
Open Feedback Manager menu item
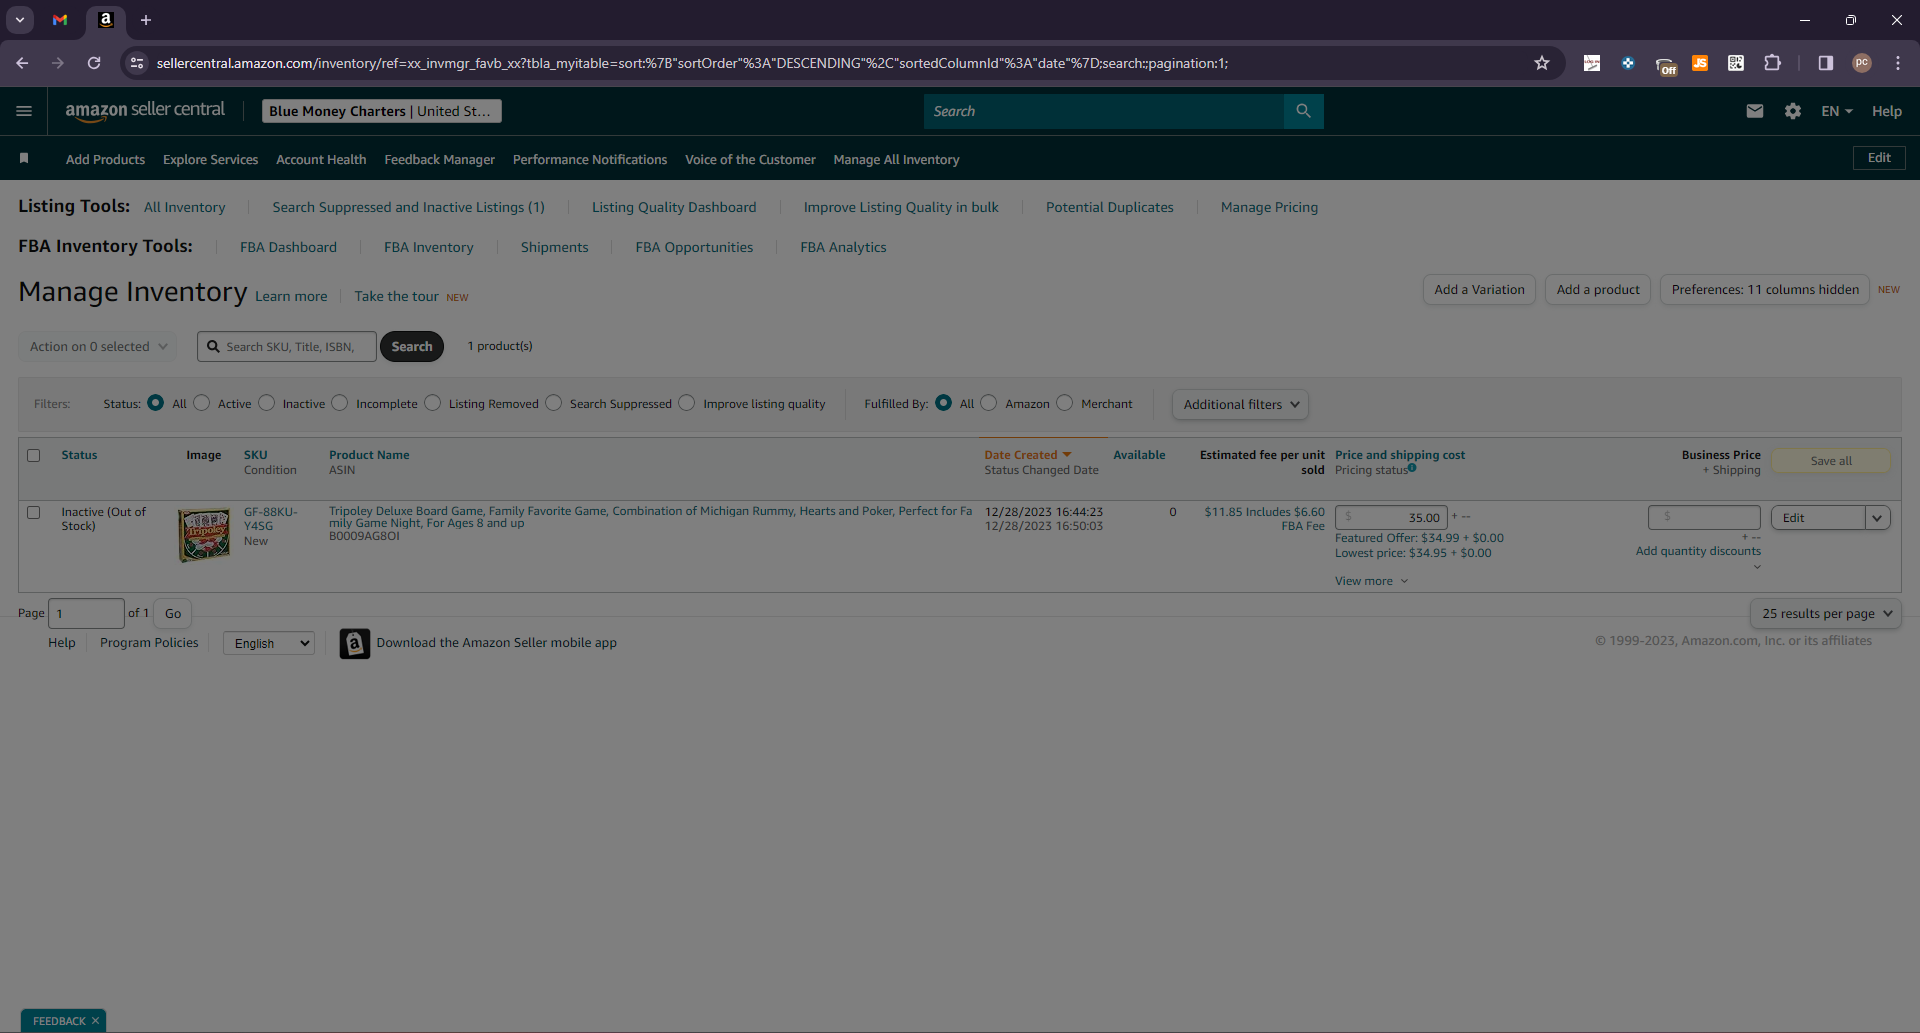coord(440,159)
